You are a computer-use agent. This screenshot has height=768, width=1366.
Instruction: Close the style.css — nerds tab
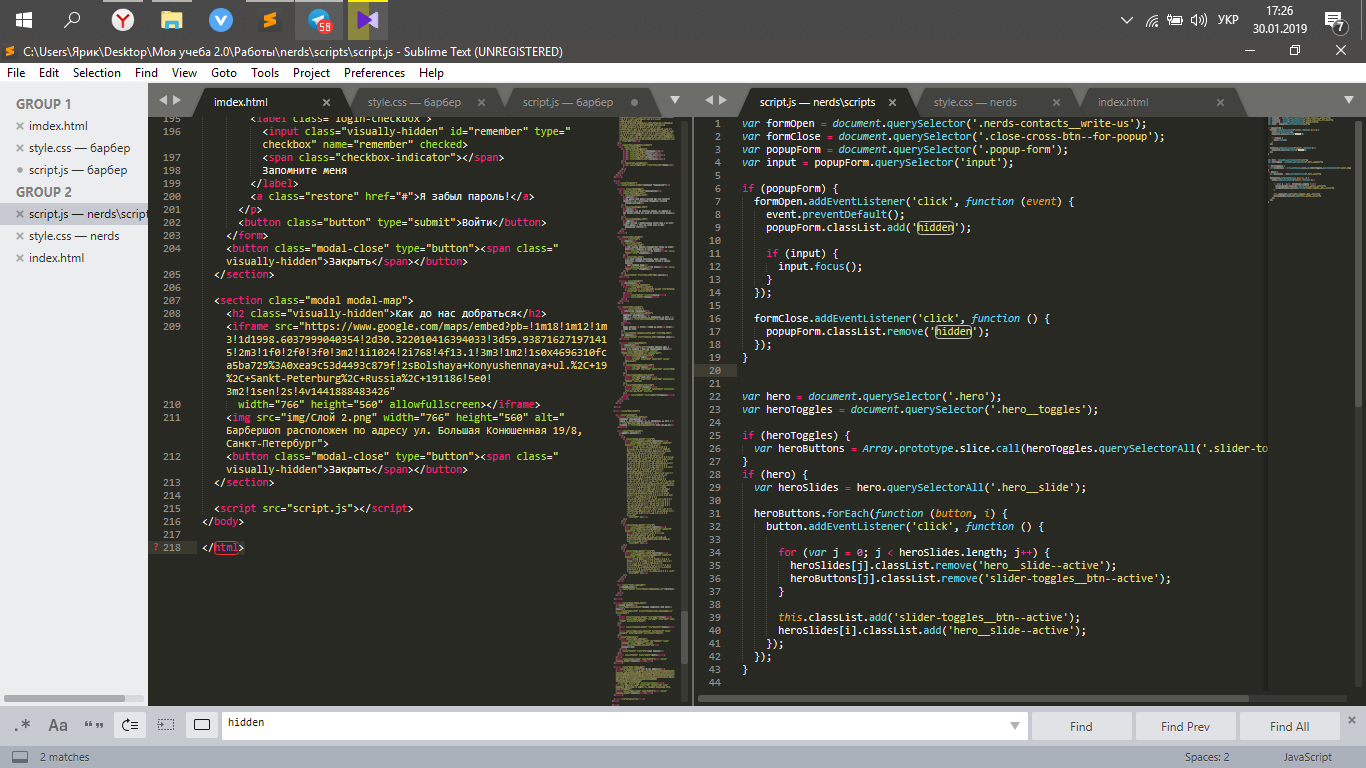point(1056,102)
